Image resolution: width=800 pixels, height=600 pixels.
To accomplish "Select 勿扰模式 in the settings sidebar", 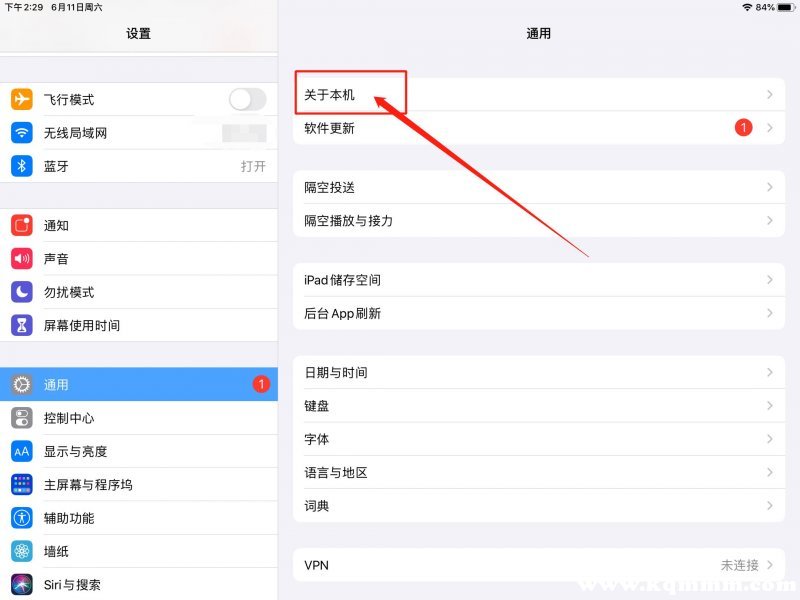I will point(139,292).
